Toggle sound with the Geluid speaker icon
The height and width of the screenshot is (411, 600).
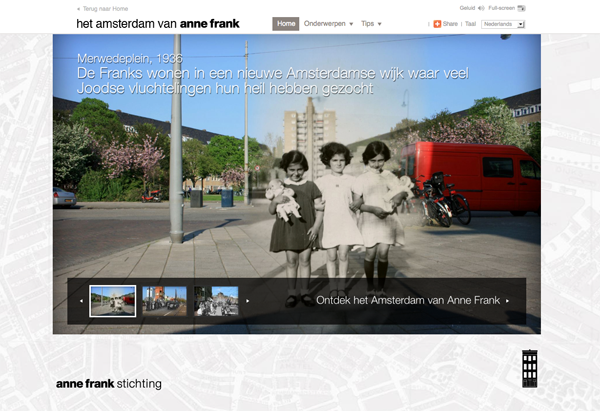coord(481,8)
